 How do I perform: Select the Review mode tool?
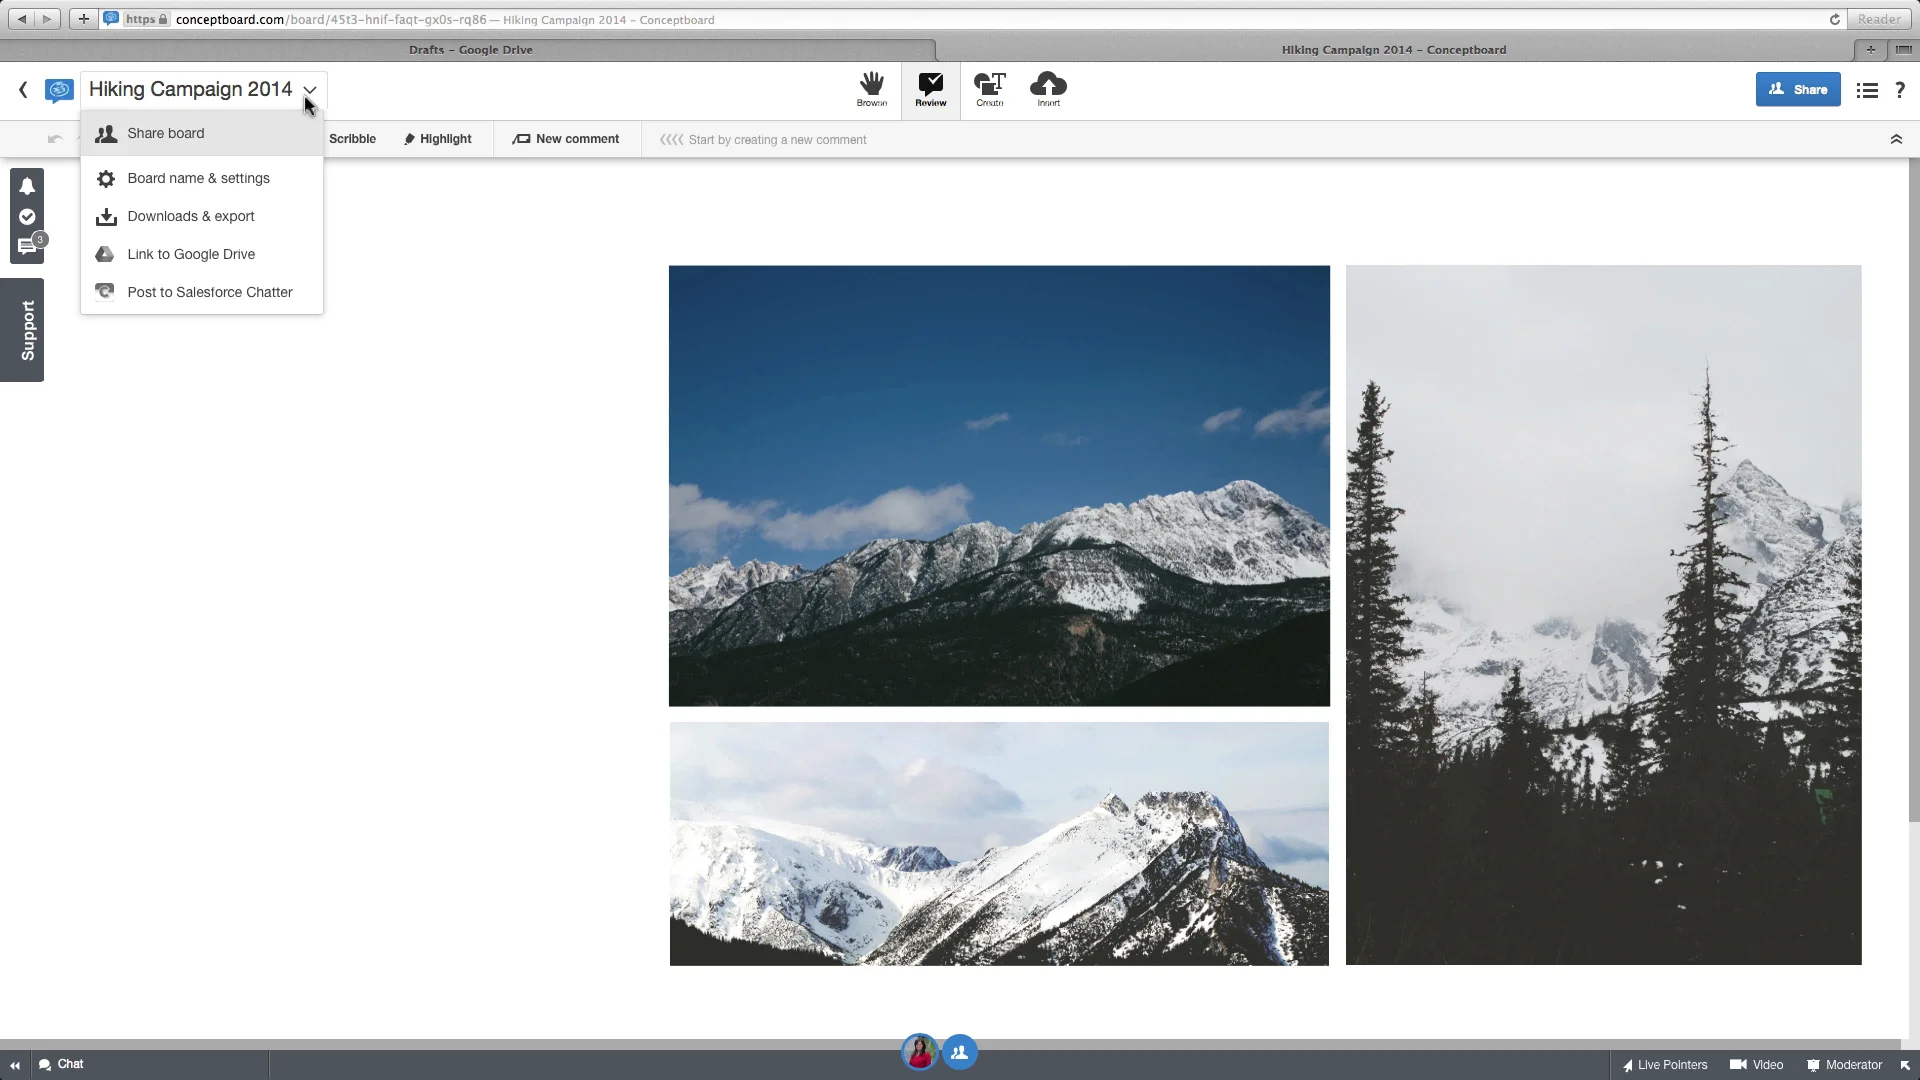pos(930,90)
